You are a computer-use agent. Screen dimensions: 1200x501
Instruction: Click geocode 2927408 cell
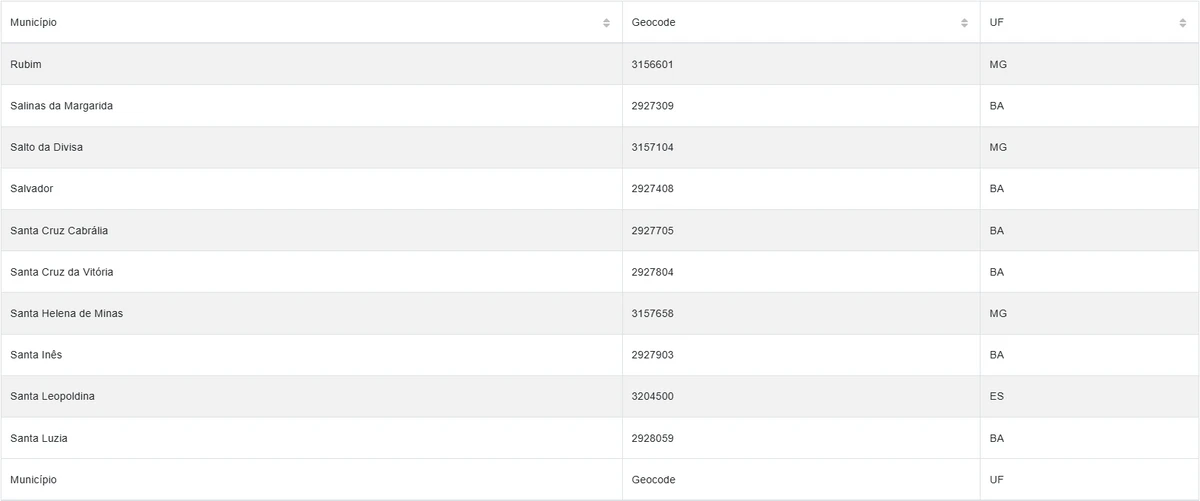coord(652,189)
